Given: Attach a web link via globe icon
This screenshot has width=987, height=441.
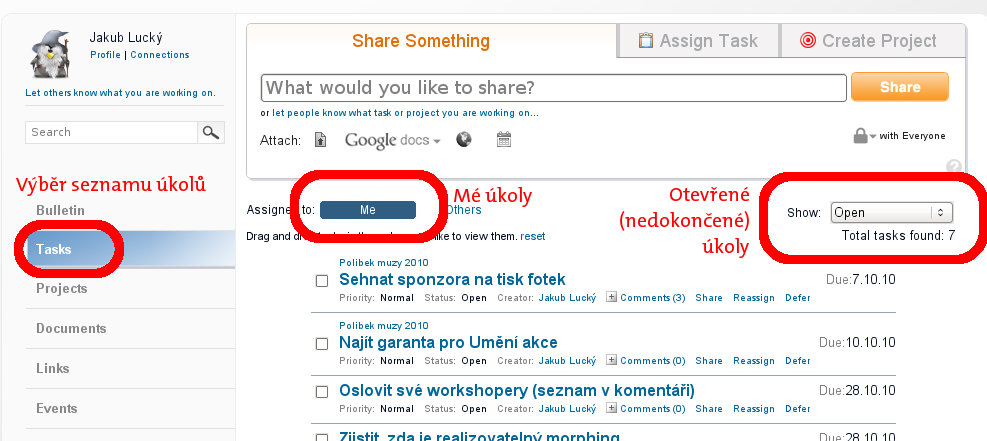Looking at the screenshot, I should coord(464,140).
